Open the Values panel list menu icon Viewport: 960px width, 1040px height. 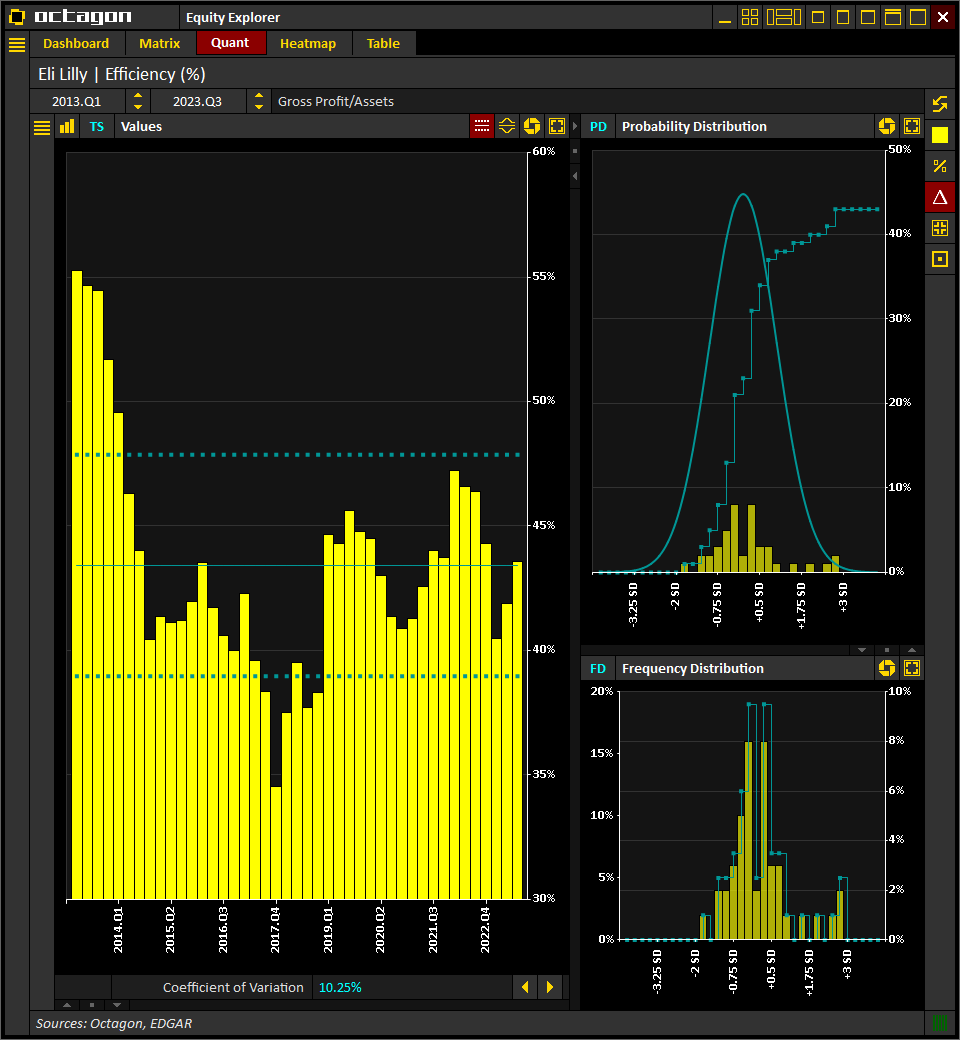coord(42,127)
